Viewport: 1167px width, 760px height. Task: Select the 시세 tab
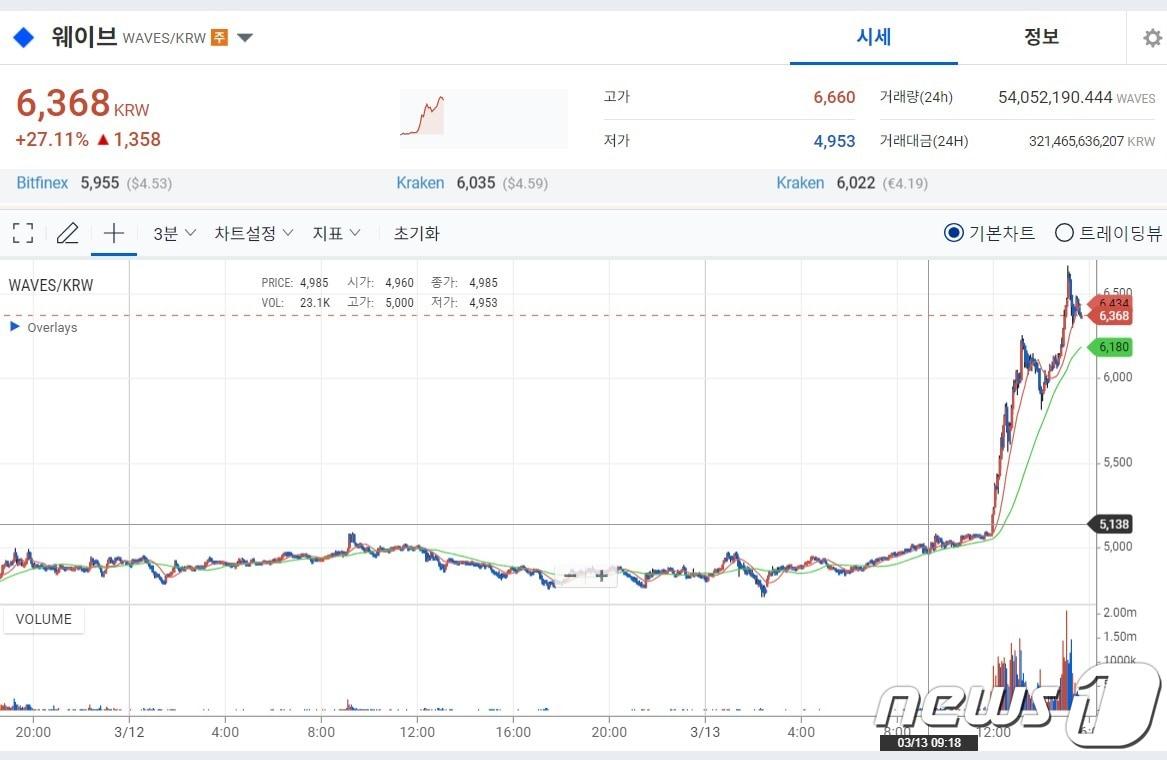pos(872,36)
